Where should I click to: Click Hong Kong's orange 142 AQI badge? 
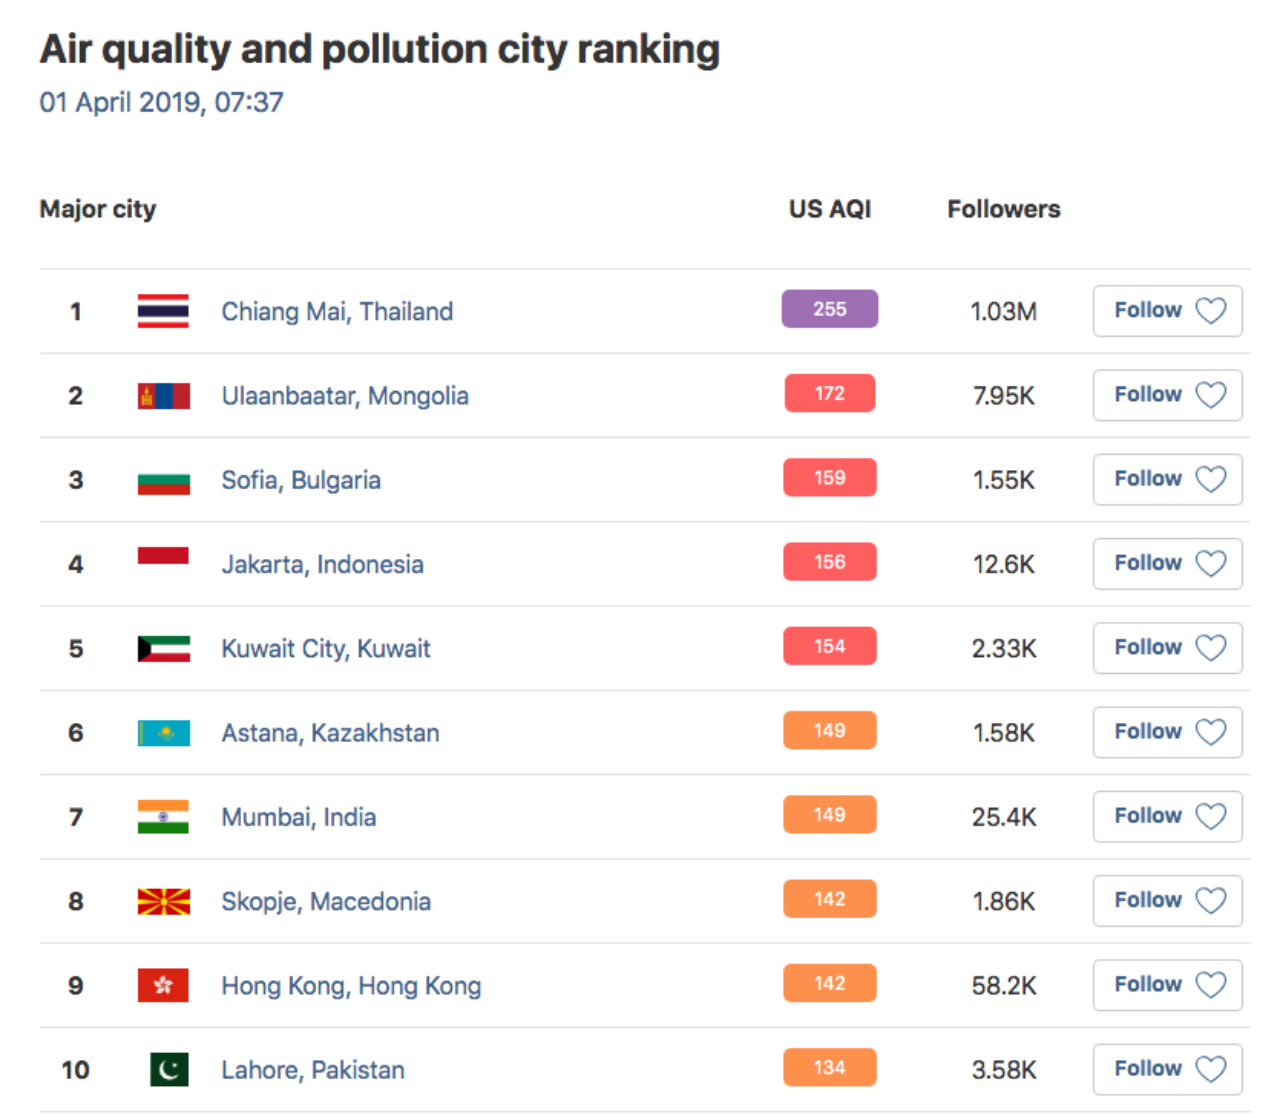coord(830,983)
